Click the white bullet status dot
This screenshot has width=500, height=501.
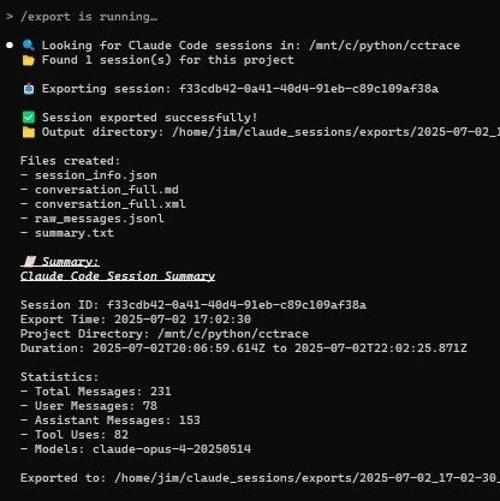(x=10, y=45)
